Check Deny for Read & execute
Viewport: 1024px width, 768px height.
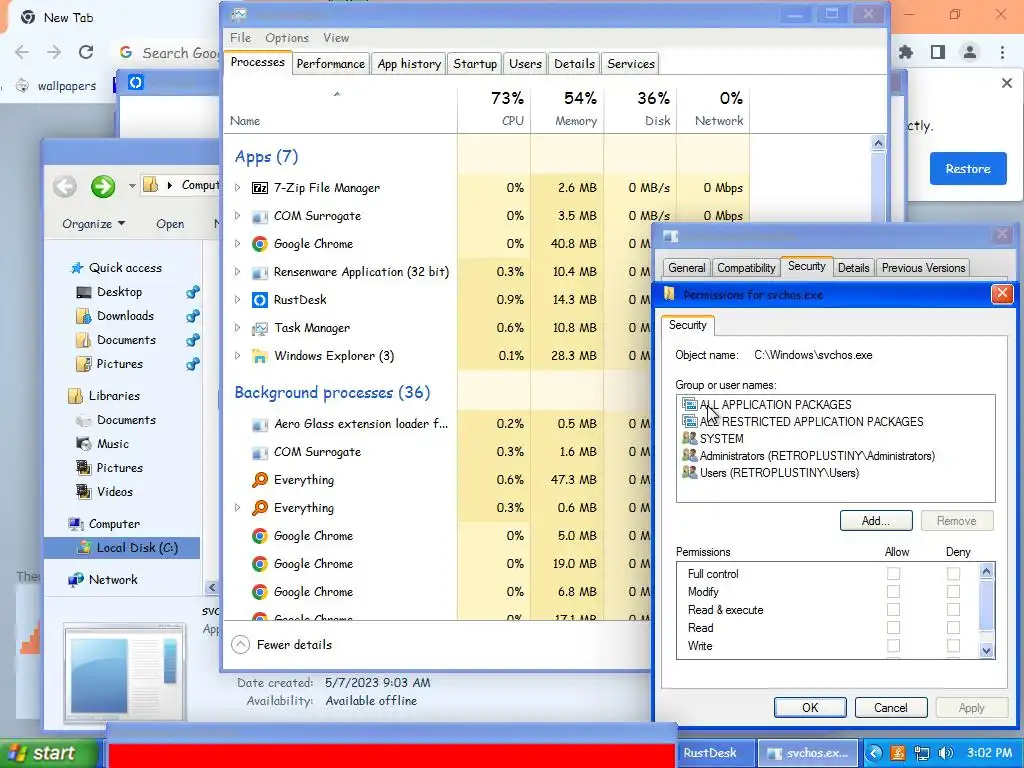point(953,609)
